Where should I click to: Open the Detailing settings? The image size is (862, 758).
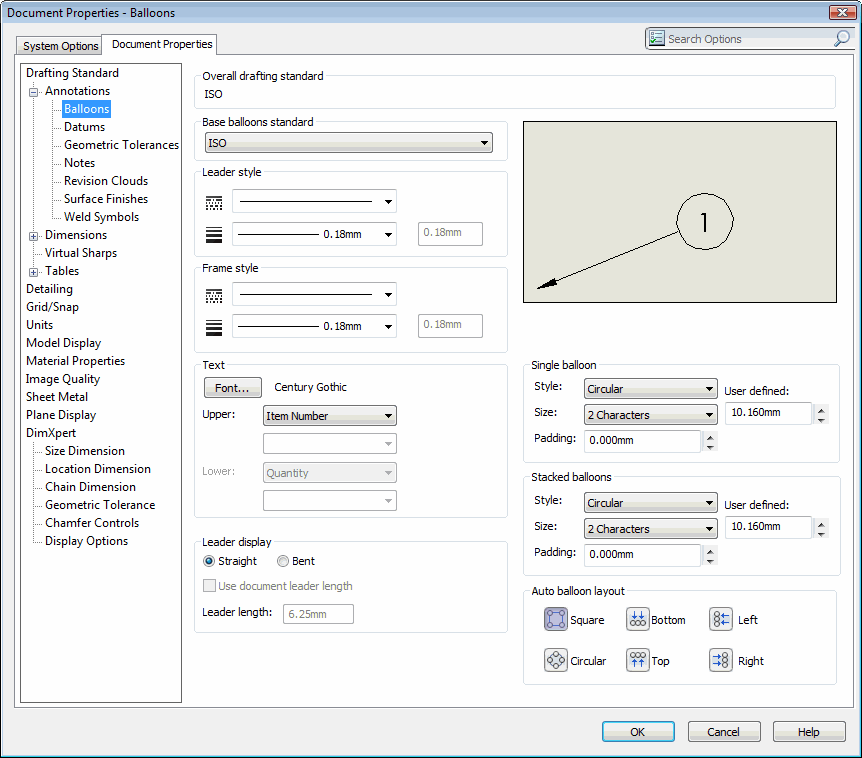49,289
